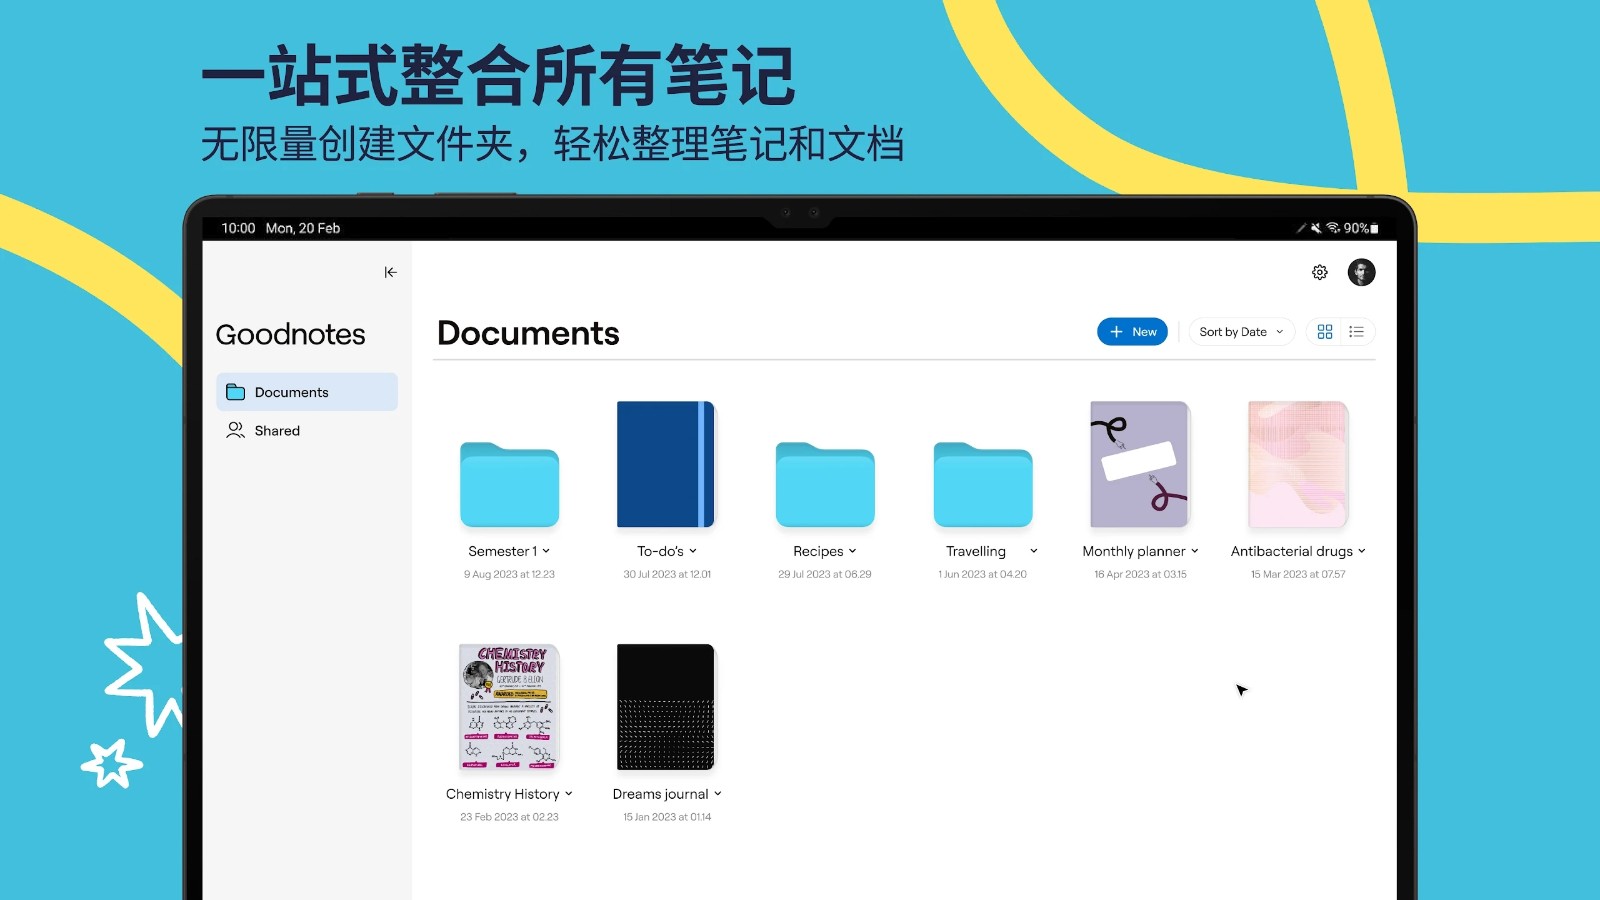Open the Monthly planner notebook

[1140, 464]
